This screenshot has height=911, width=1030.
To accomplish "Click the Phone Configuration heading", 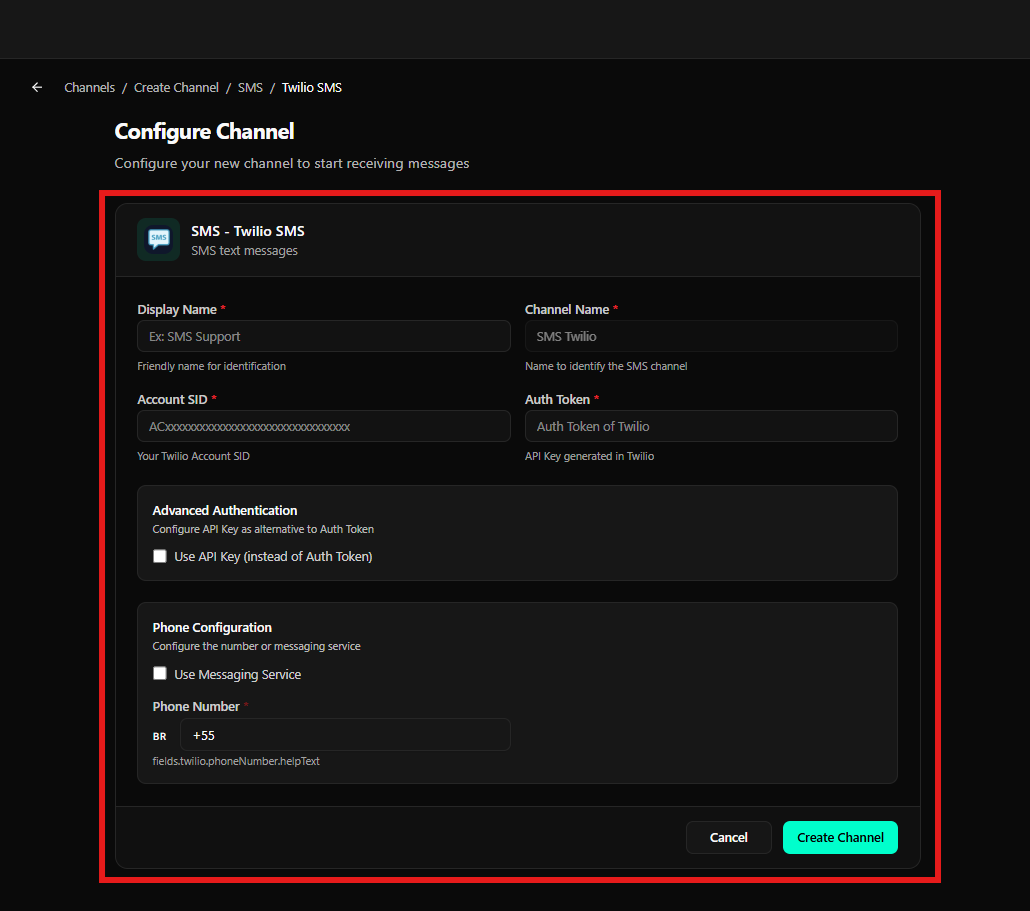I will tap(212, 627).
